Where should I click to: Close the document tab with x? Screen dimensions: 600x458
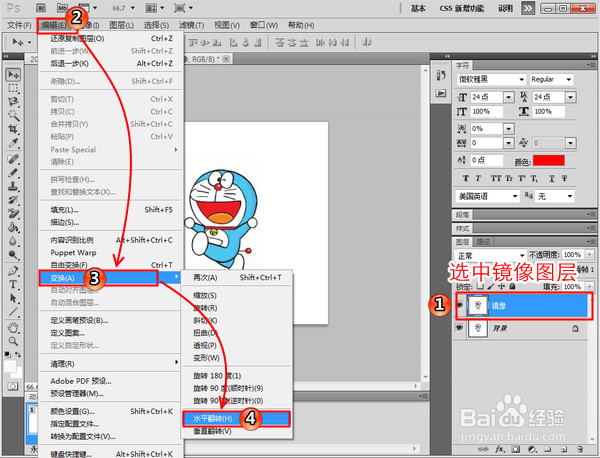pos(226,59)
